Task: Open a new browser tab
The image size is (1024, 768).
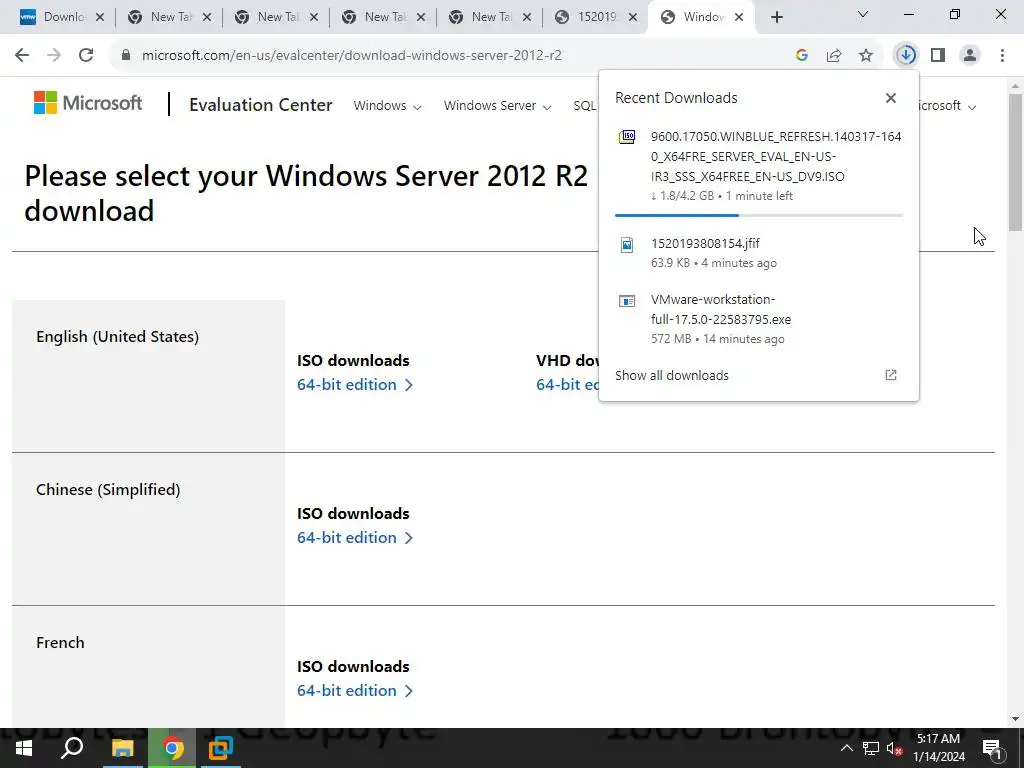Action: click(x=776, y=18)
